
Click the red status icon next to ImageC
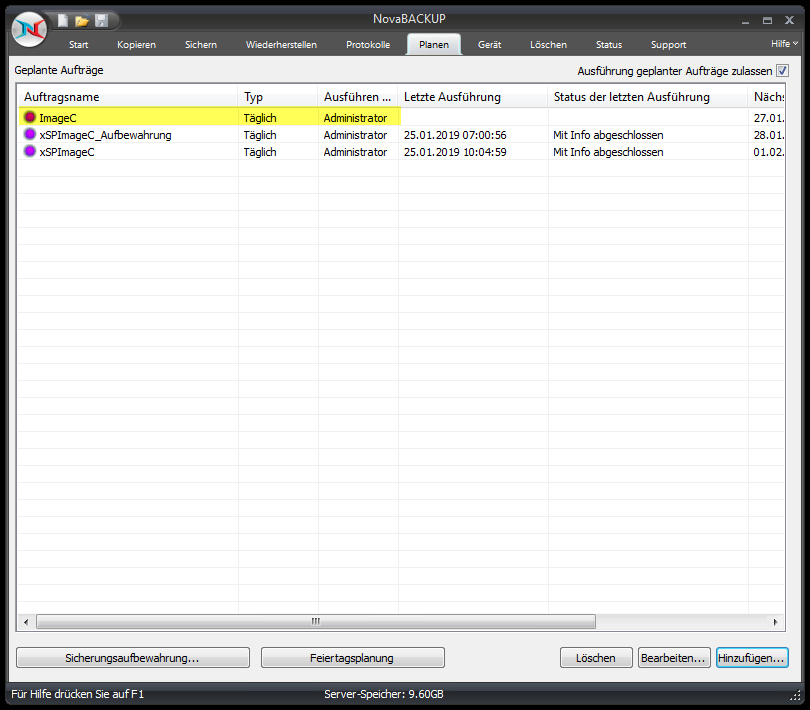pos(30,117)
